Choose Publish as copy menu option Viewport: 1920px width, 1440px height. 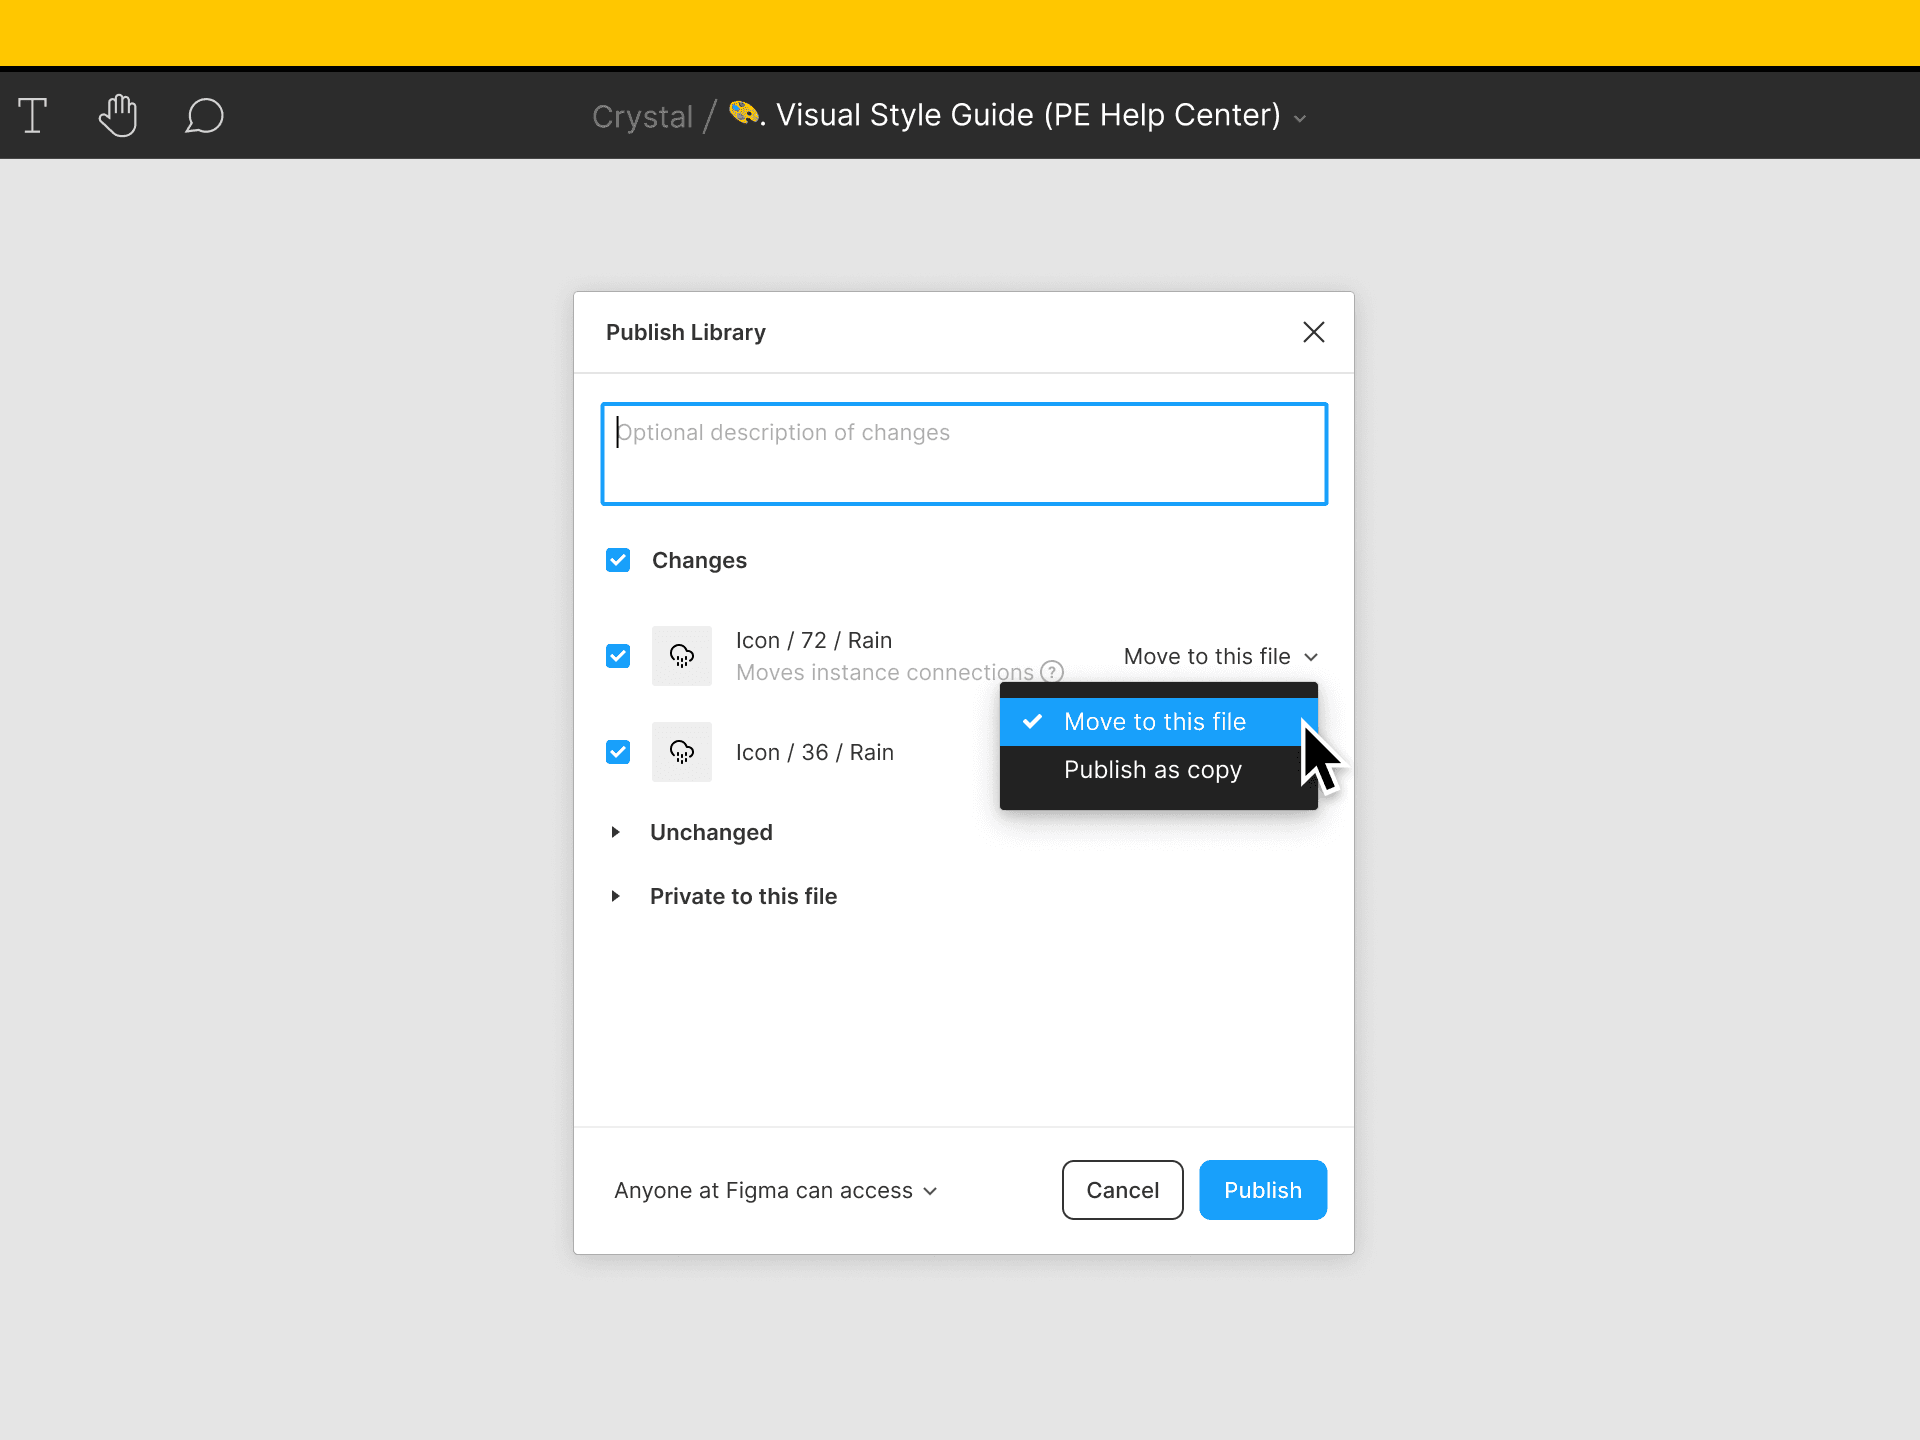tap(1159, 770)
